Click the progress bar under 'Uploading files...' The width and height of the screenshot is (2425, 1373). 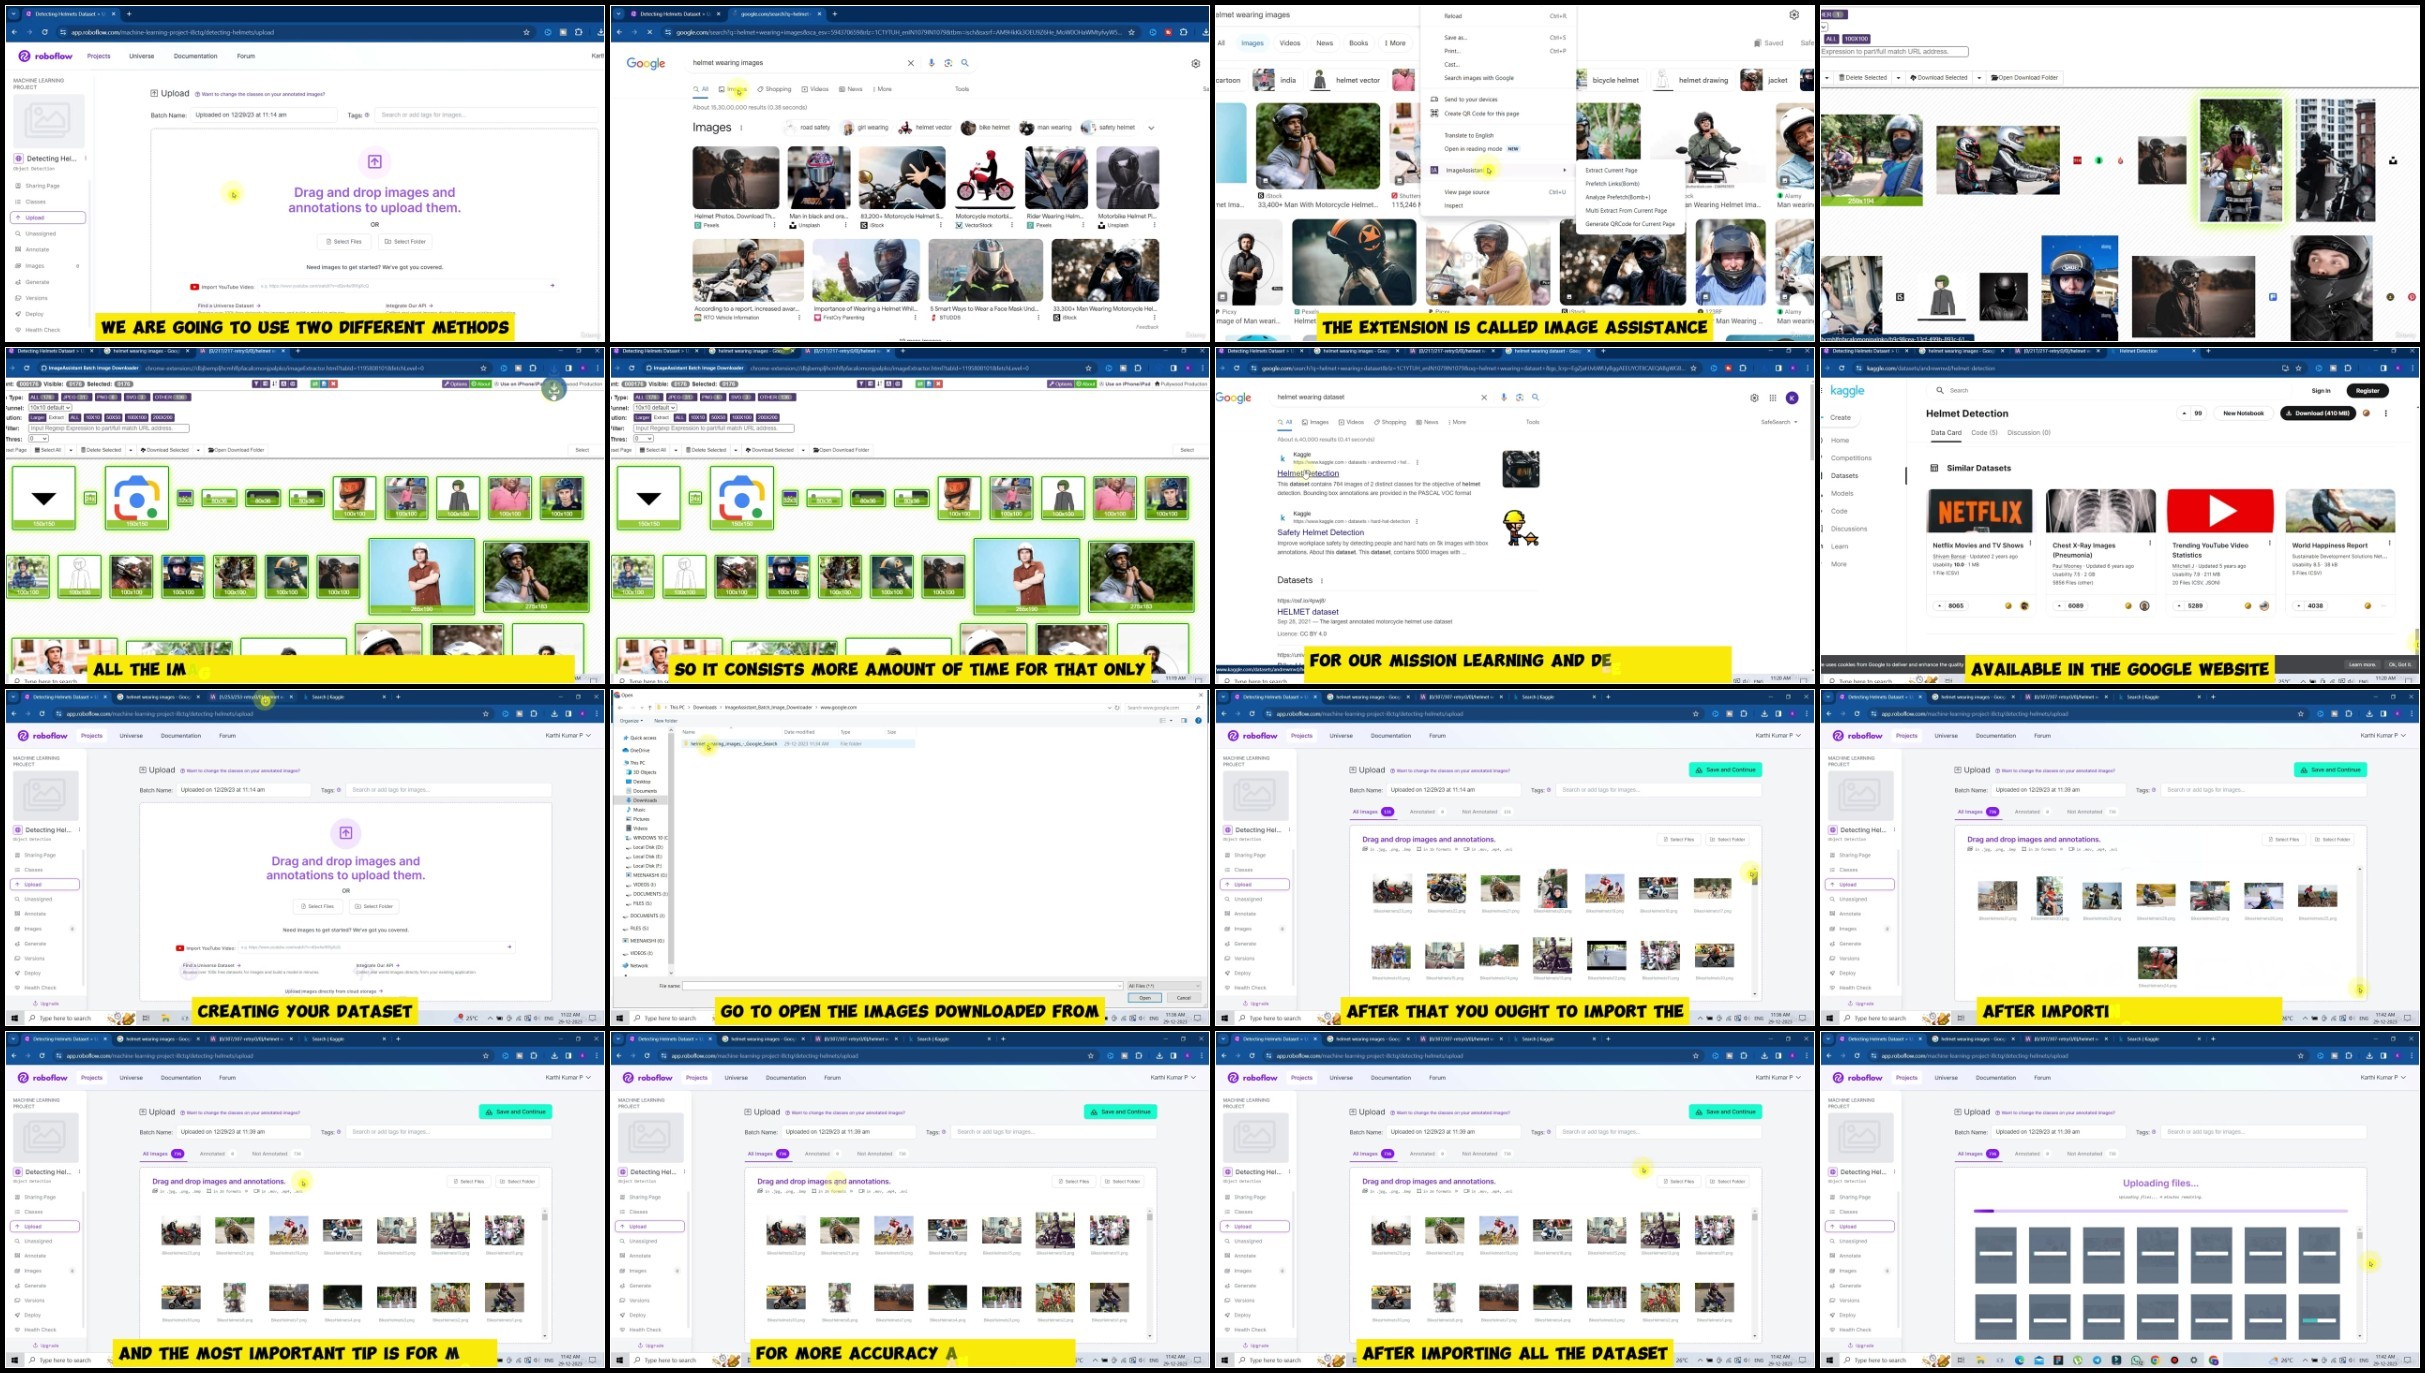click(x=2160, y=1211)
